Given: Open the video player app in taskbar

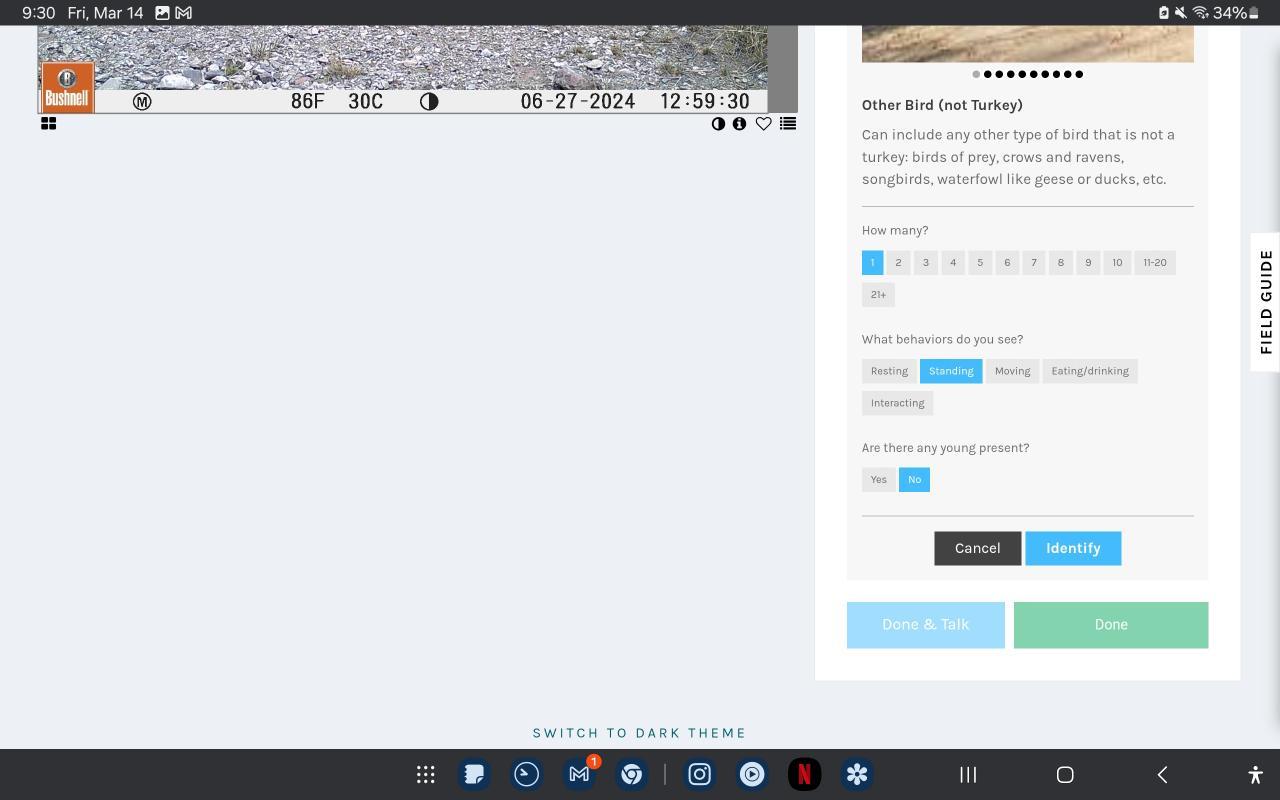Looking at the screenshot, I should point(752,775).
